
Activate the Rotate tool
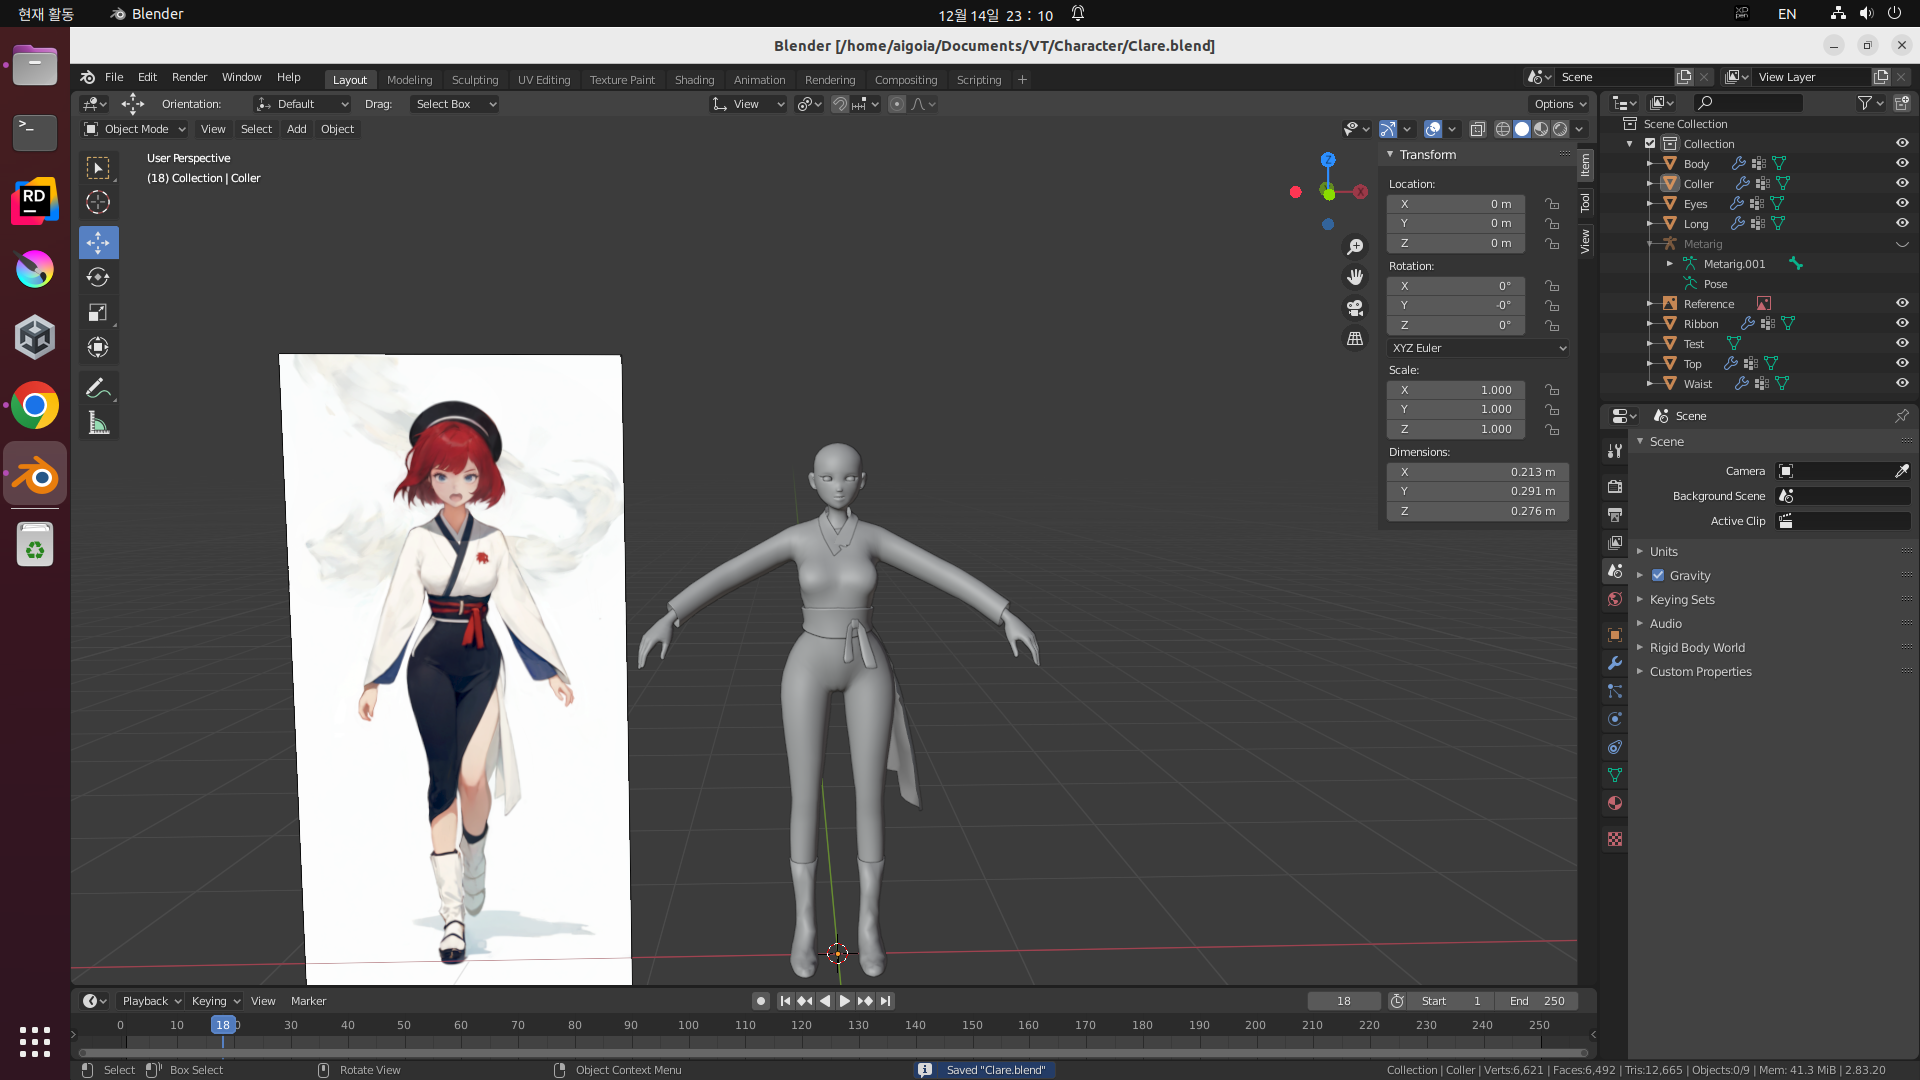(x=98, y=278)
